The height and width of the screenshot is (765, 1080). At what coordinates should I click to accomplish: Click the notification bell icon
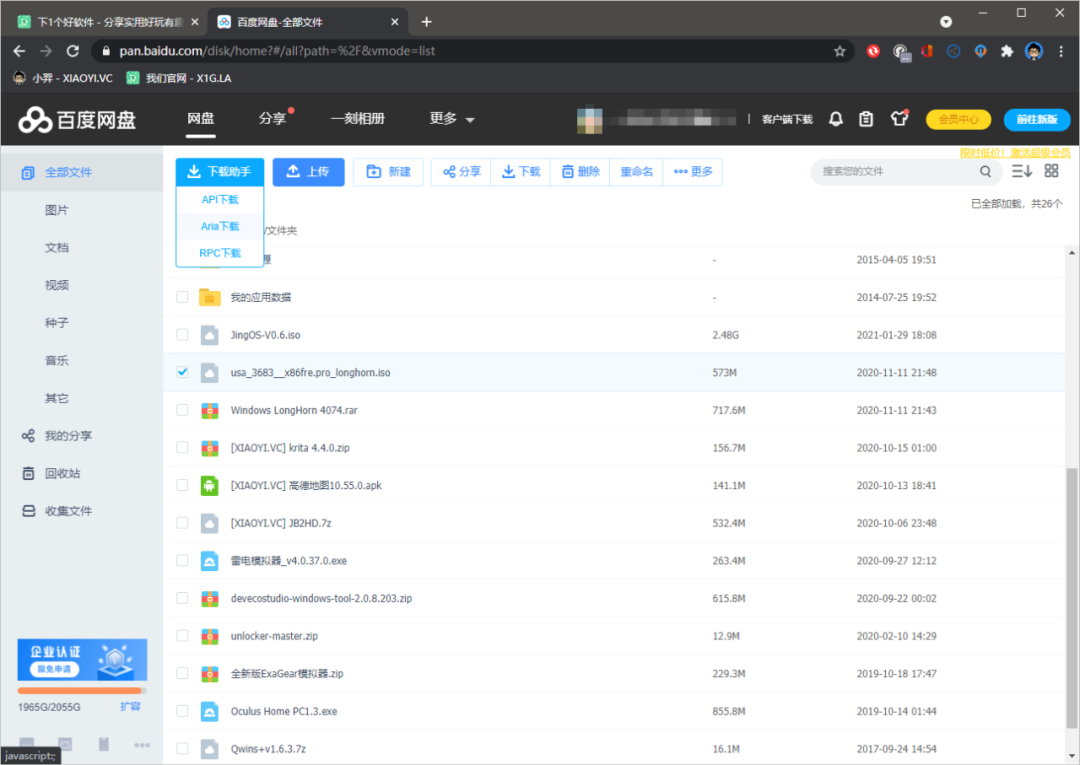point(835,119)
